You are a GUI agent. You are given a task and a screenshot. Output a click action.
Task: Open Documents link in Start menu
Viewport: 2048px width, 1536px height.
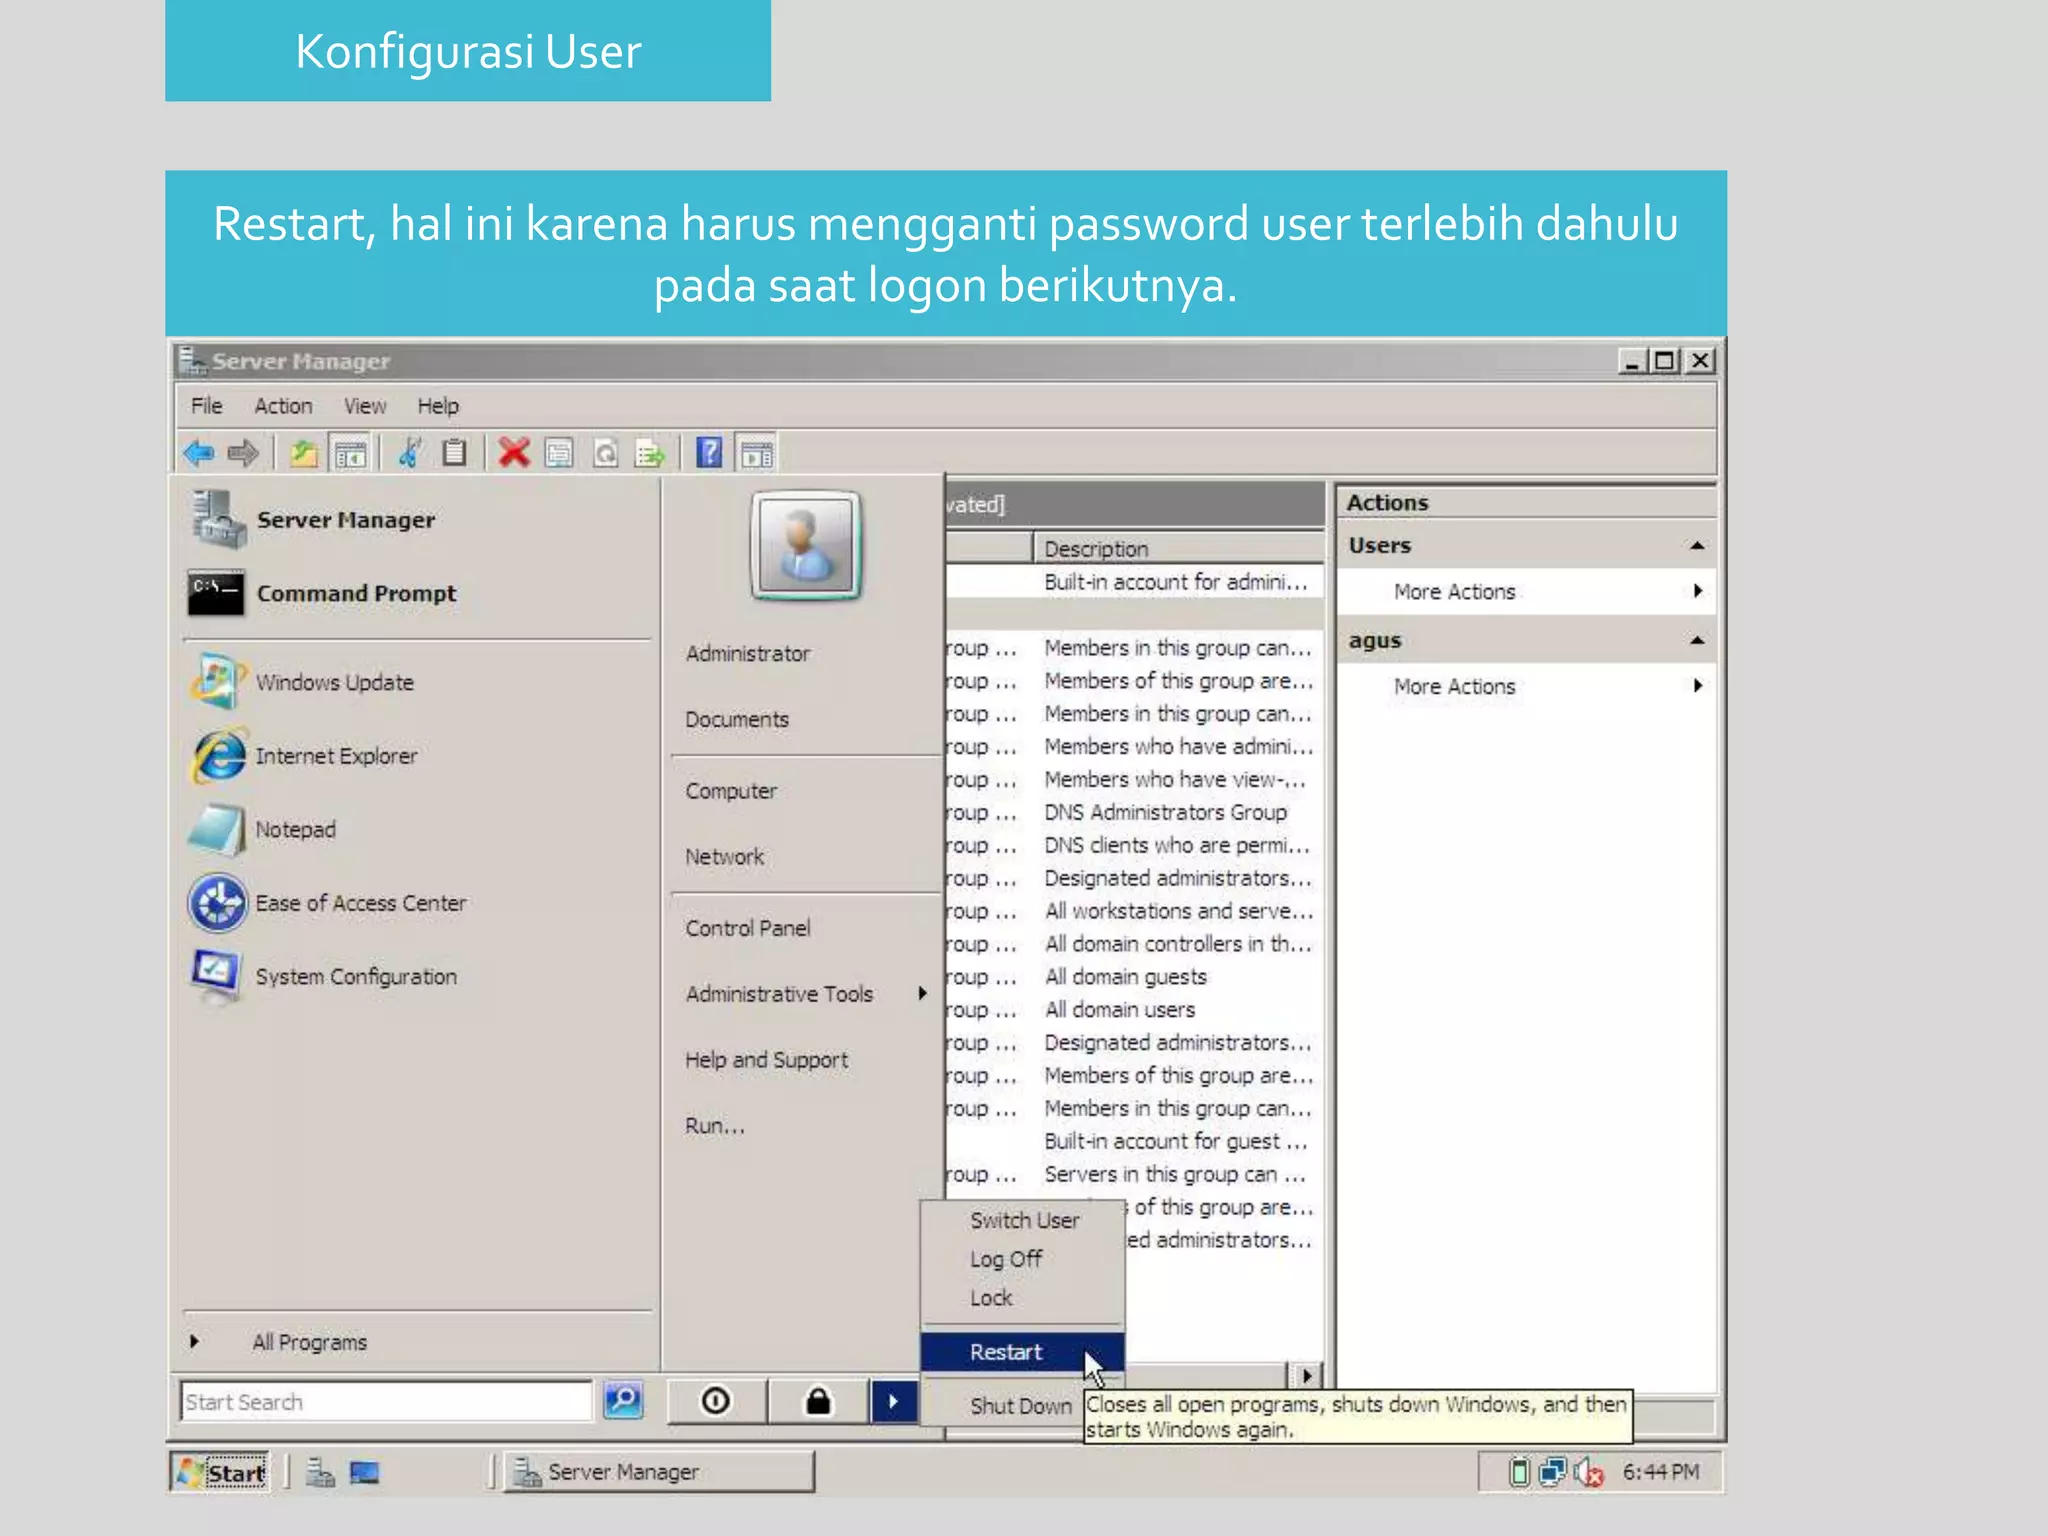pos(737,720)
